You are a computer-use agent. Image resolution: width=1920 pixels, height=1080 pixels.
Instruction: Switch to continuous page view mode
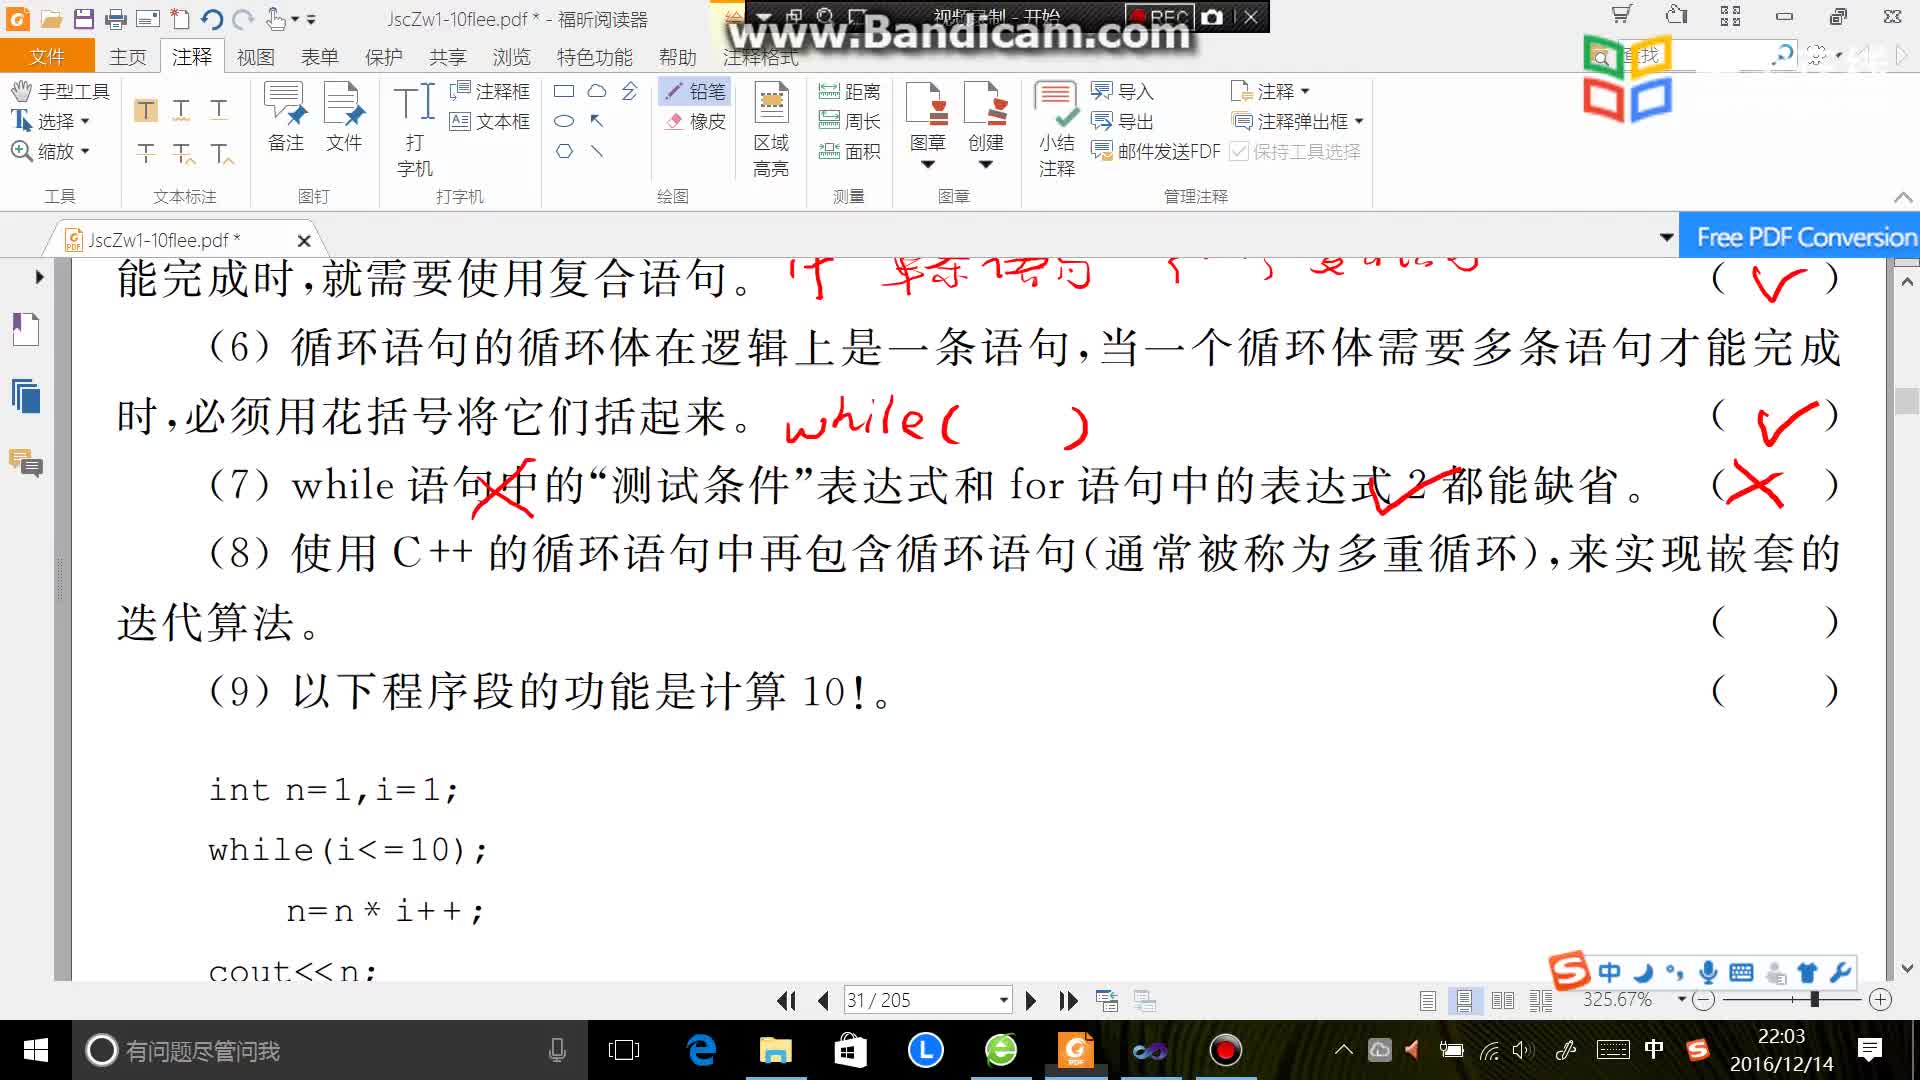[x=1464, y=1001]
